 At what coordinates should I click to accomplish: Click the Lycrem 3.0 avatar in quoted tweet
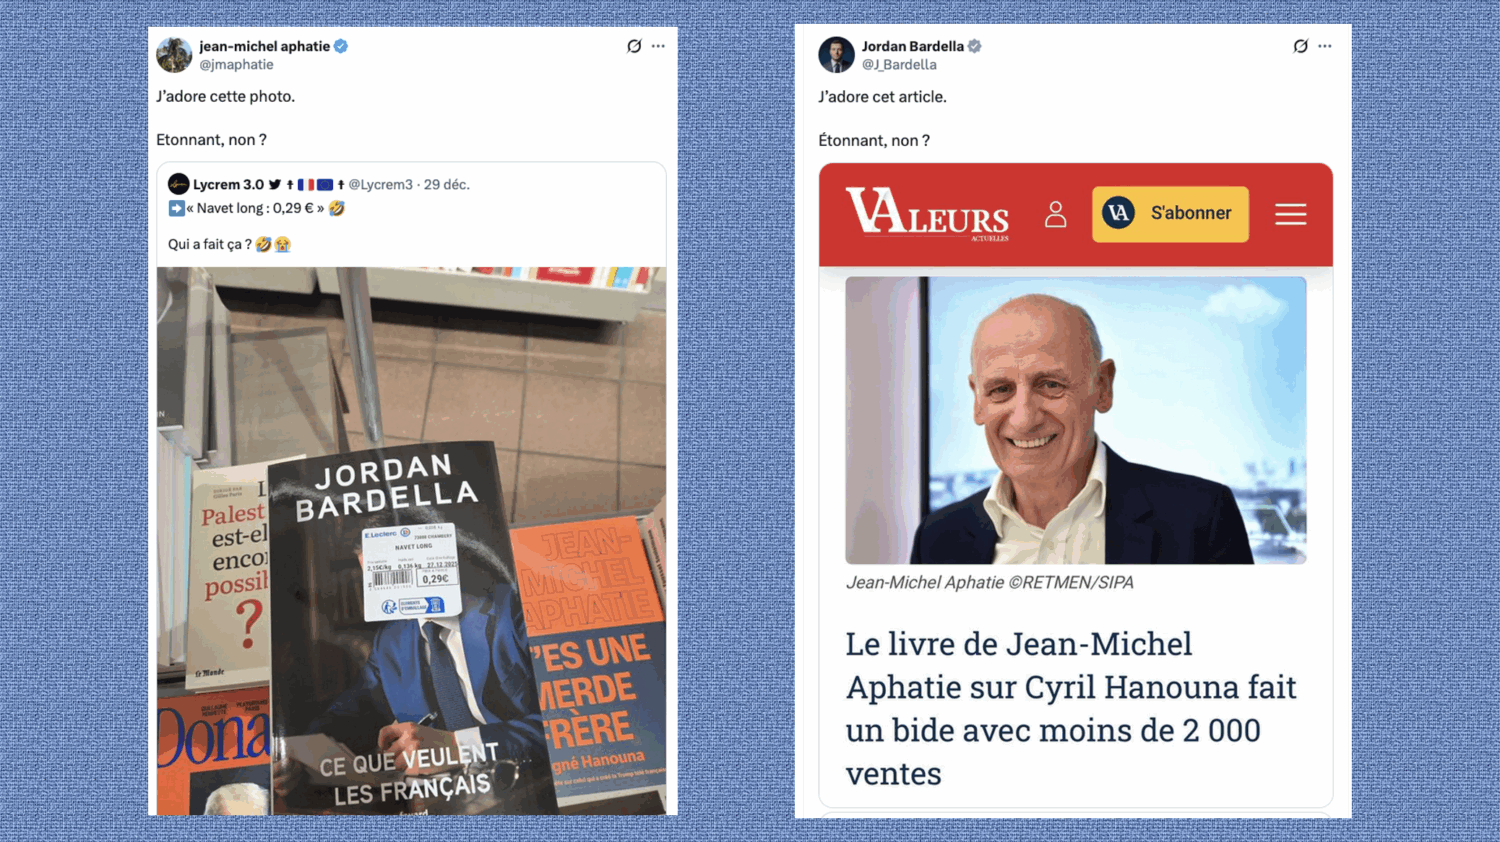click(178, 184)
